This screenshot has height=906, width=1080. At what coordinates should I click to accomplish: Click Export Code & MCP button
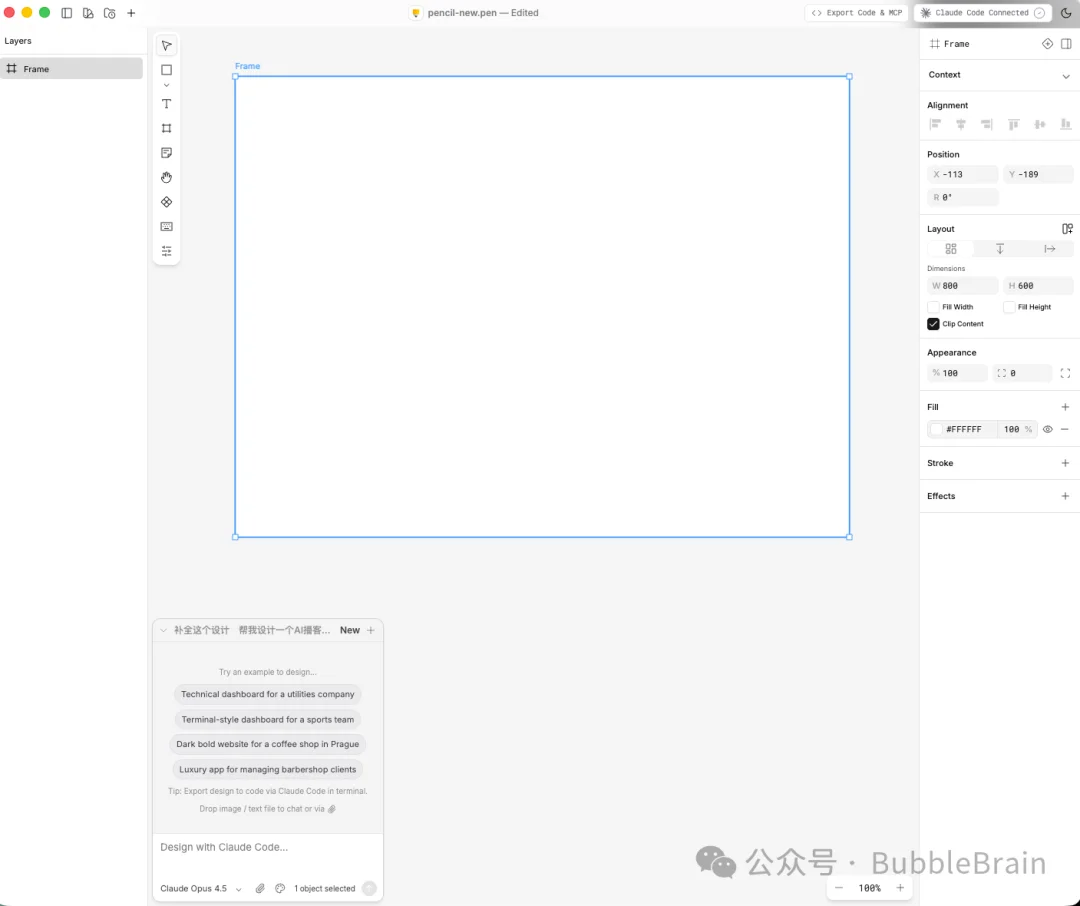(x=857, y=13)
